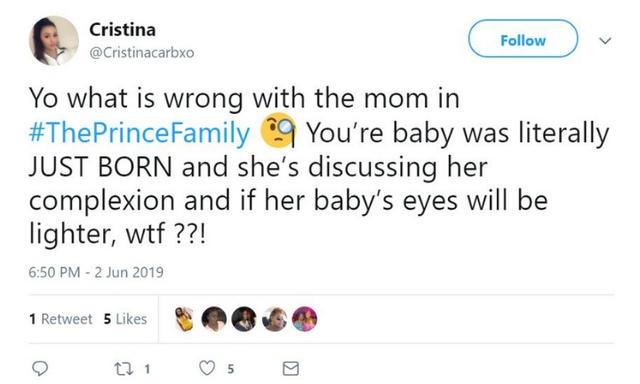The image size is (640, 384).
Task: Retweet using the arrows icon
Action: pos(123,369)
